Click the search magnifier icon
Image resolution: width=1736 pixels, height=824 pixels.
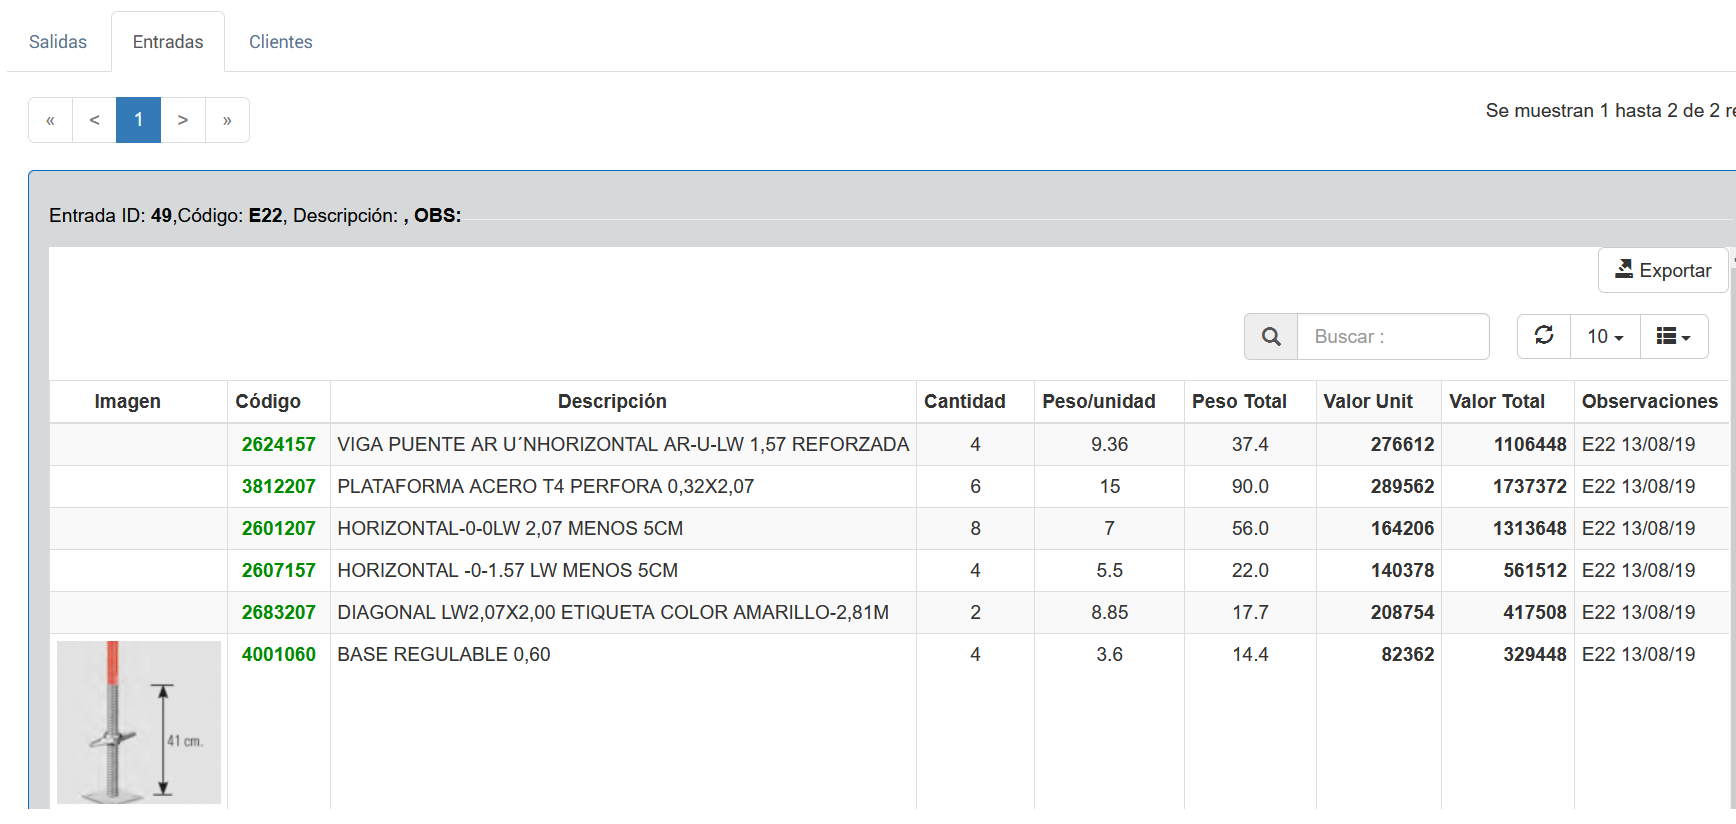pyautogui.click(x=1271, y=337)
